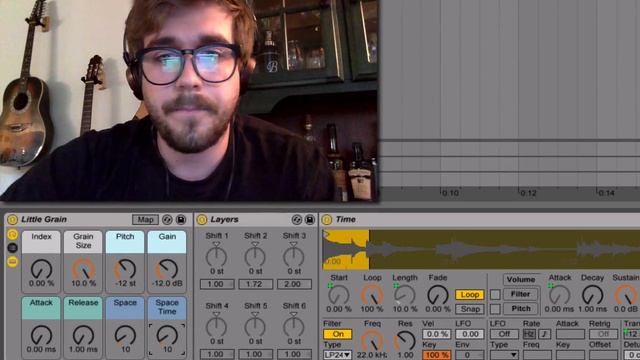The width and height of the screenshot is (640, 360).
Task: Click the filter LFO amount 0.00 field
Action: pos(469,334)
